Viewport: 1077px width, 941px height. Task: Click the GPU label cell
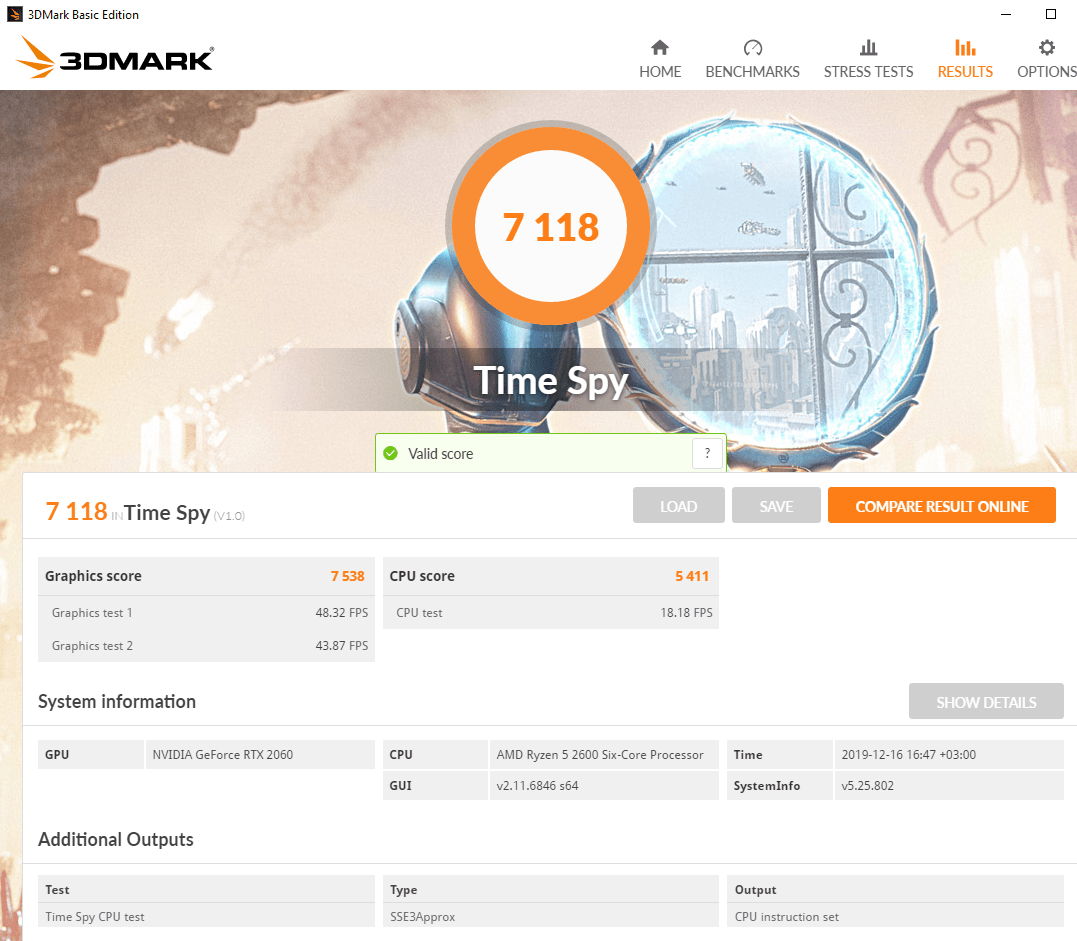[91, 754]
